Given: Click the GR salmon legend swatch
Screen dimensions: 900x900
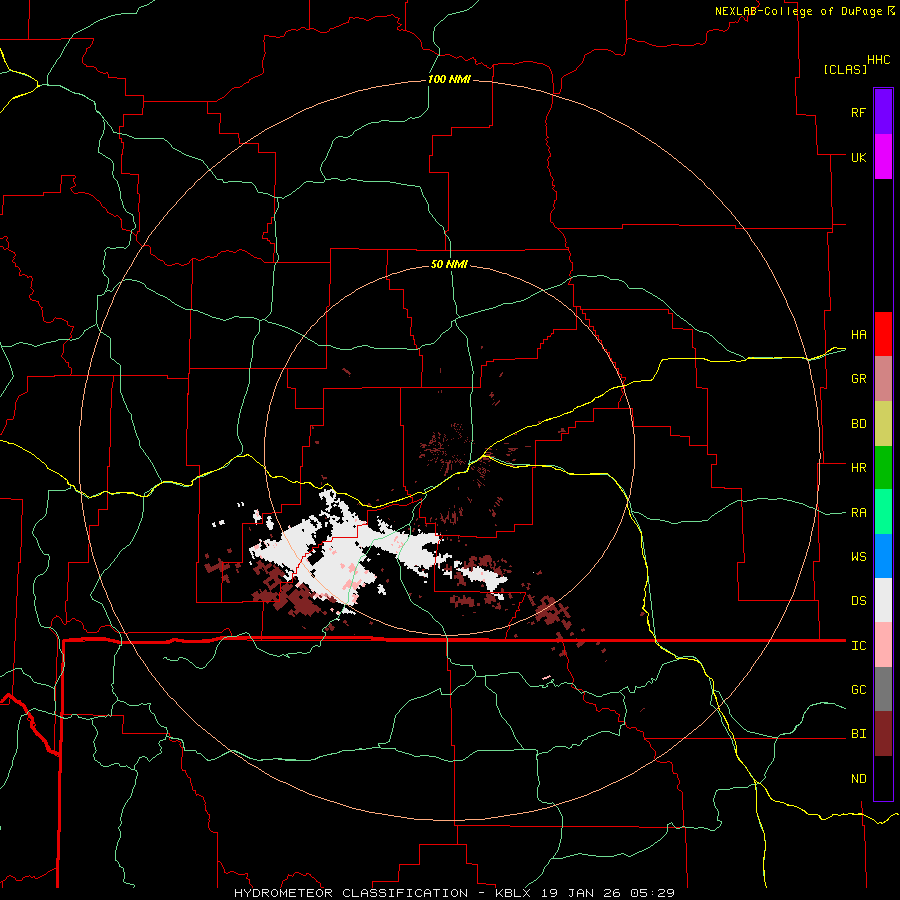Looking at the screenshot, I should coord(883,379).
